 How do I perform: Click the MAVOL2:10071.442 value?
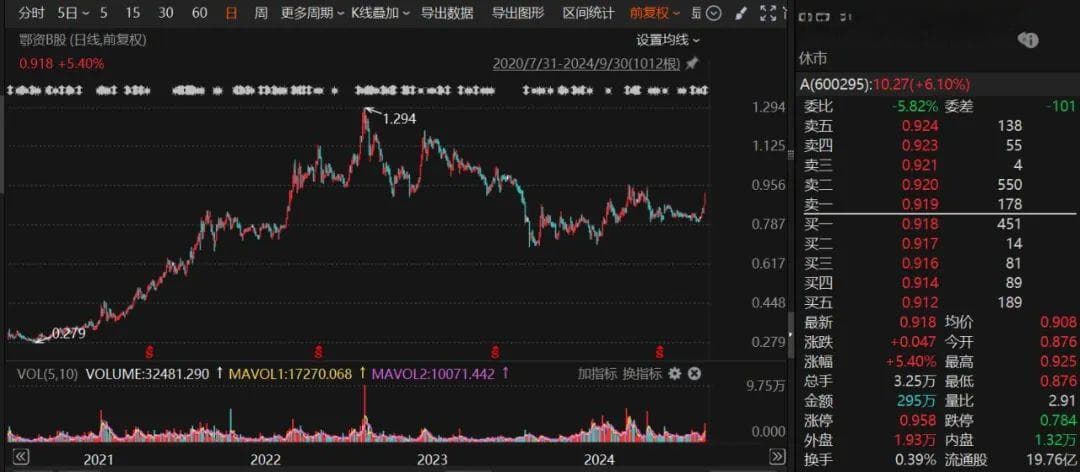click(x=434, y=373)
